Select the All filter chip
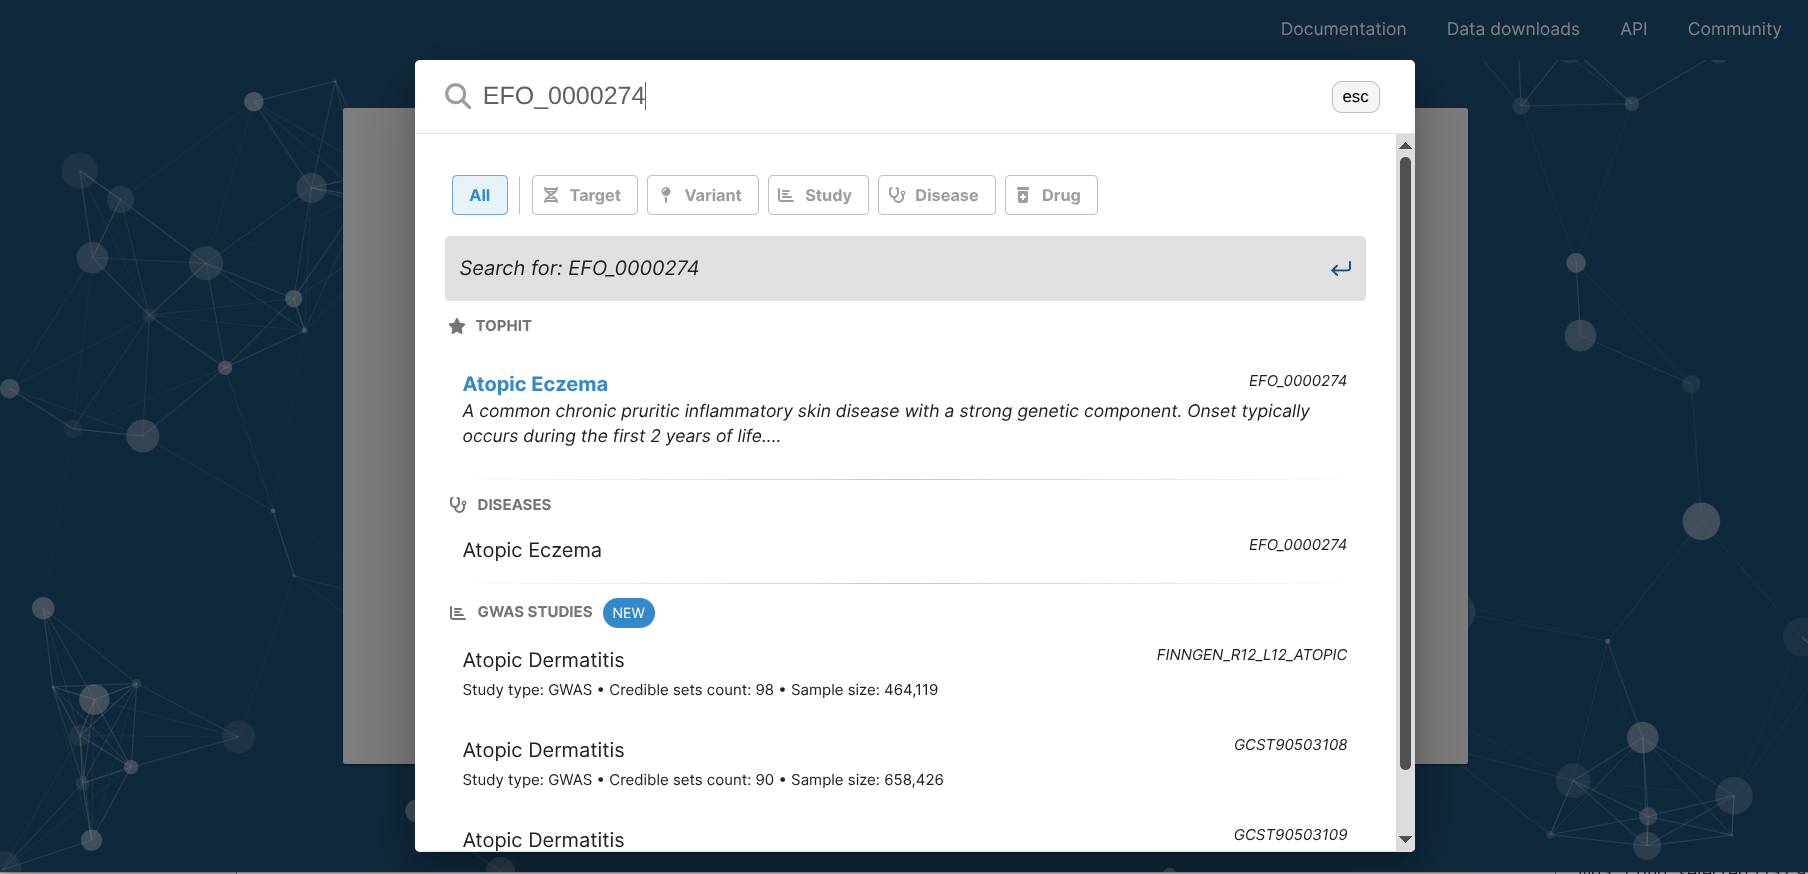Viewport: 1808px width, 874px height. click(x=480, y=195)
